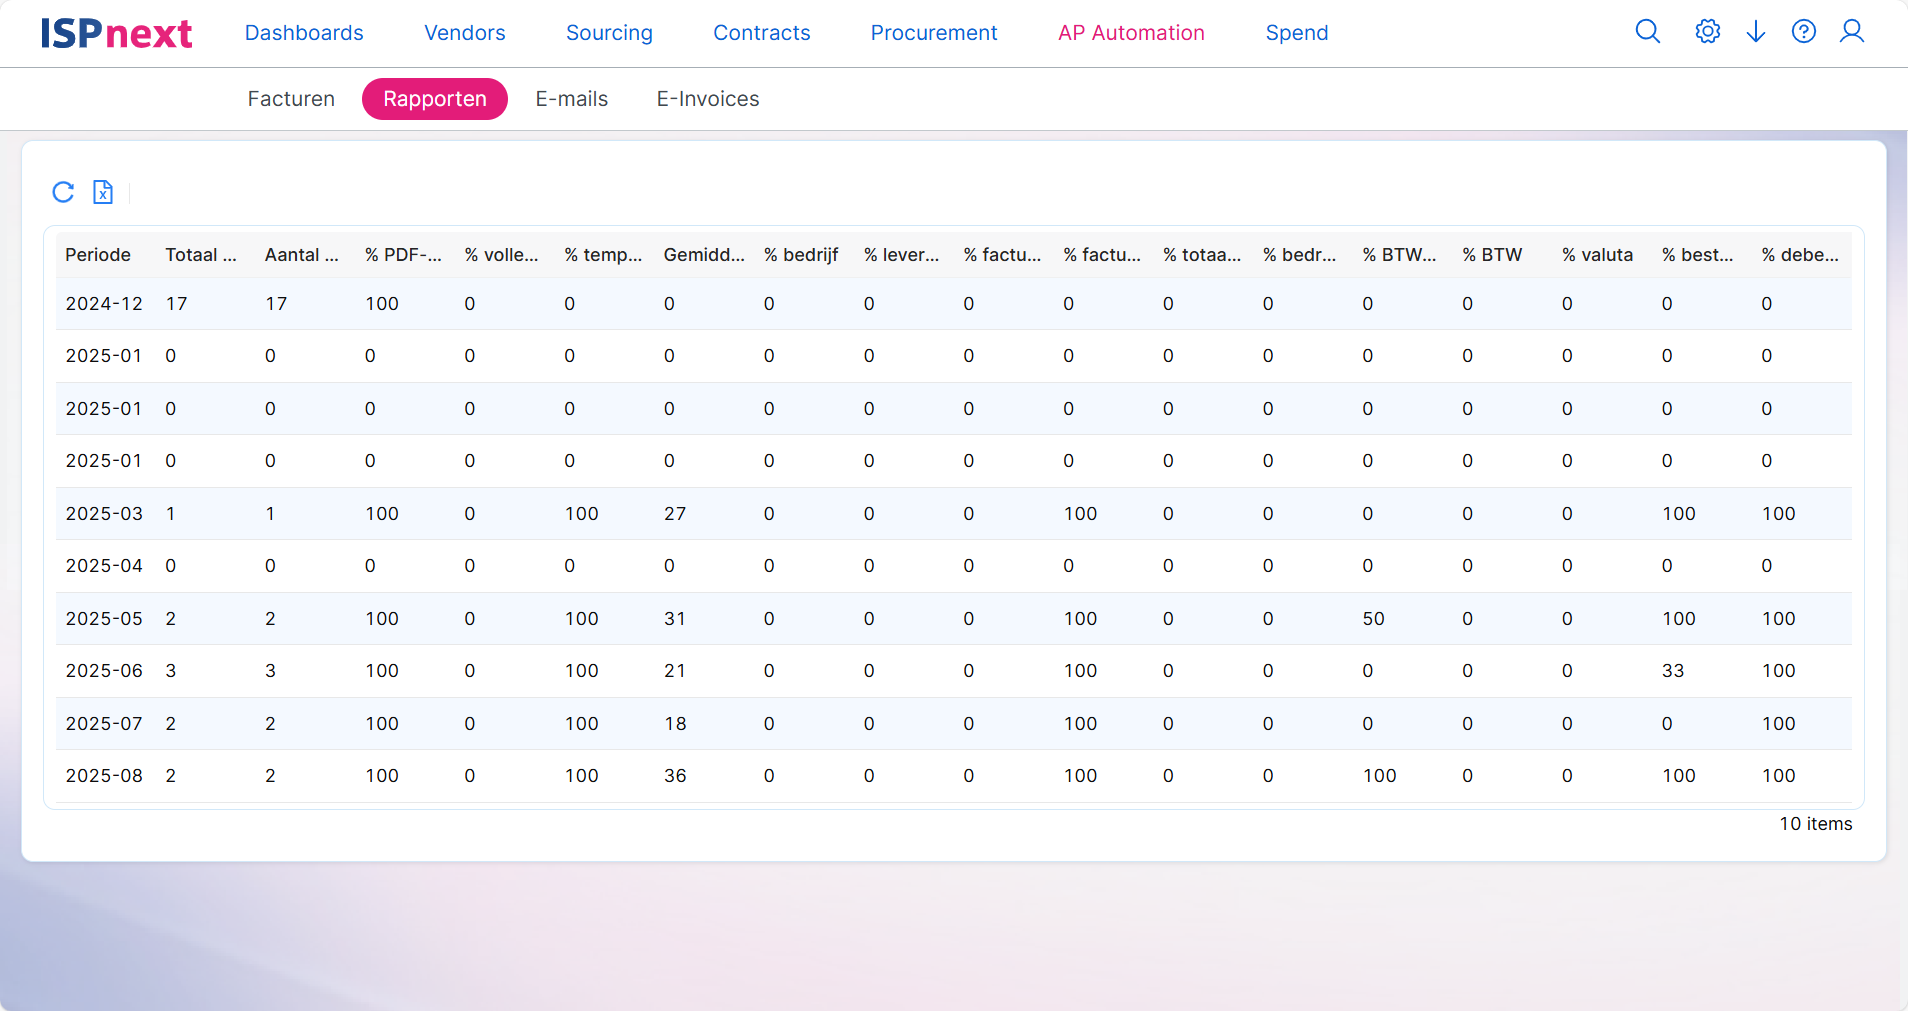This screenshot has height=1011, width=1908.
Task: Open the settings gear icon
Action: click(1707, 32)
